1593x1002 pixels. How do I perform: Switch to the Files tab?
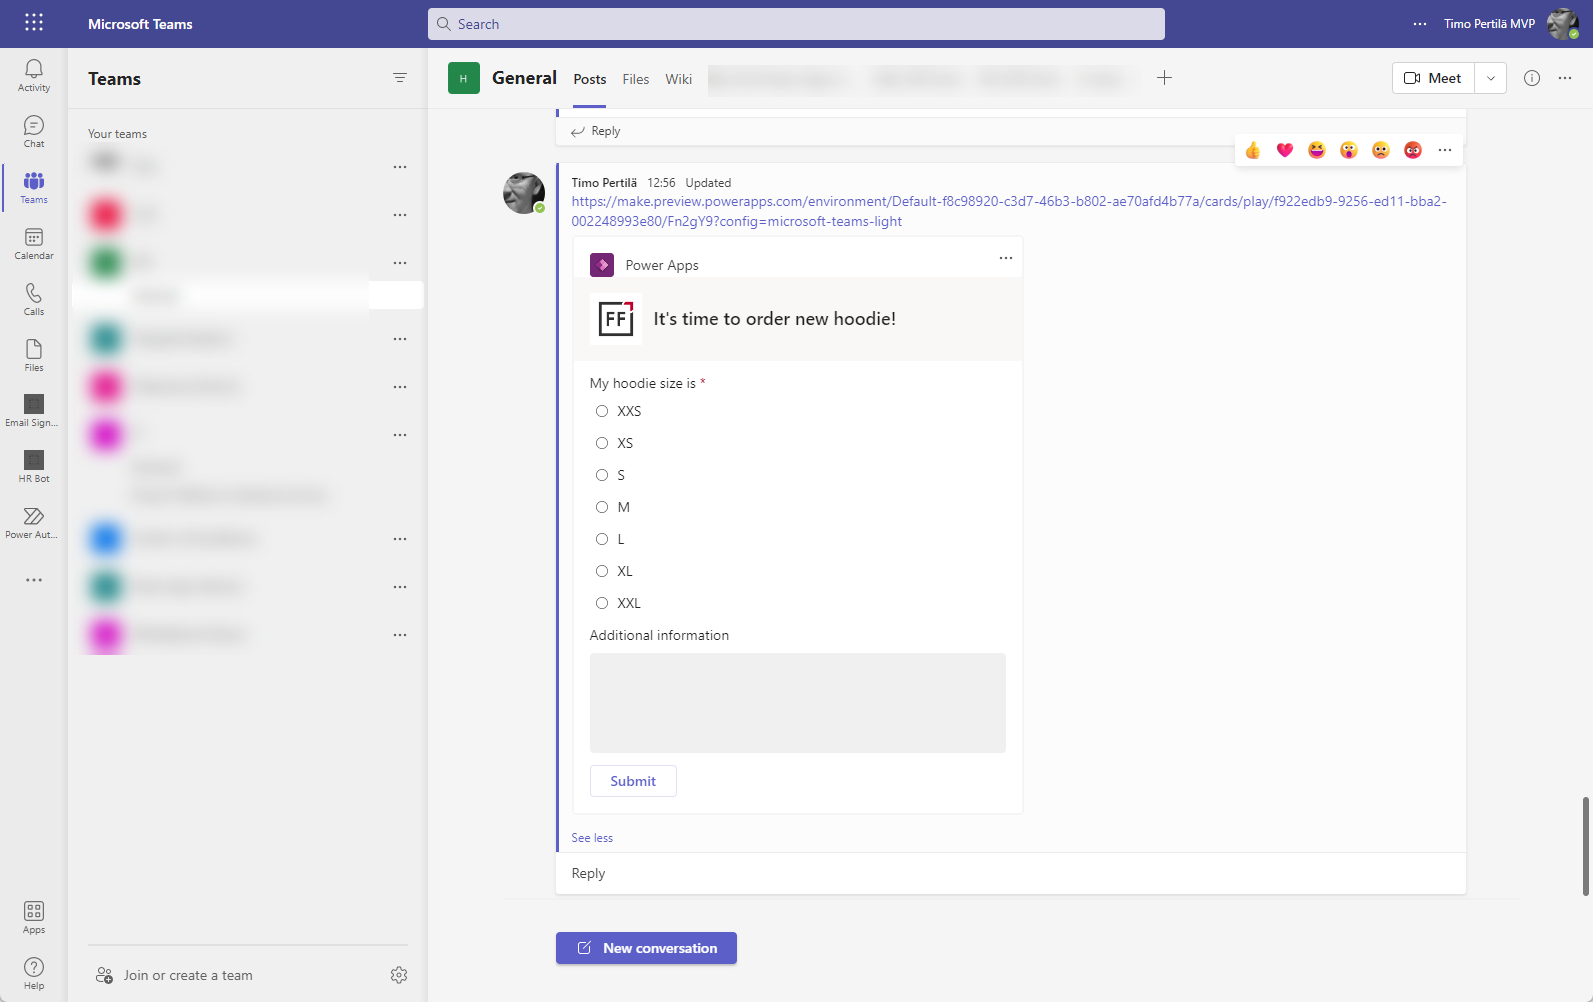(x=635, y=79)
